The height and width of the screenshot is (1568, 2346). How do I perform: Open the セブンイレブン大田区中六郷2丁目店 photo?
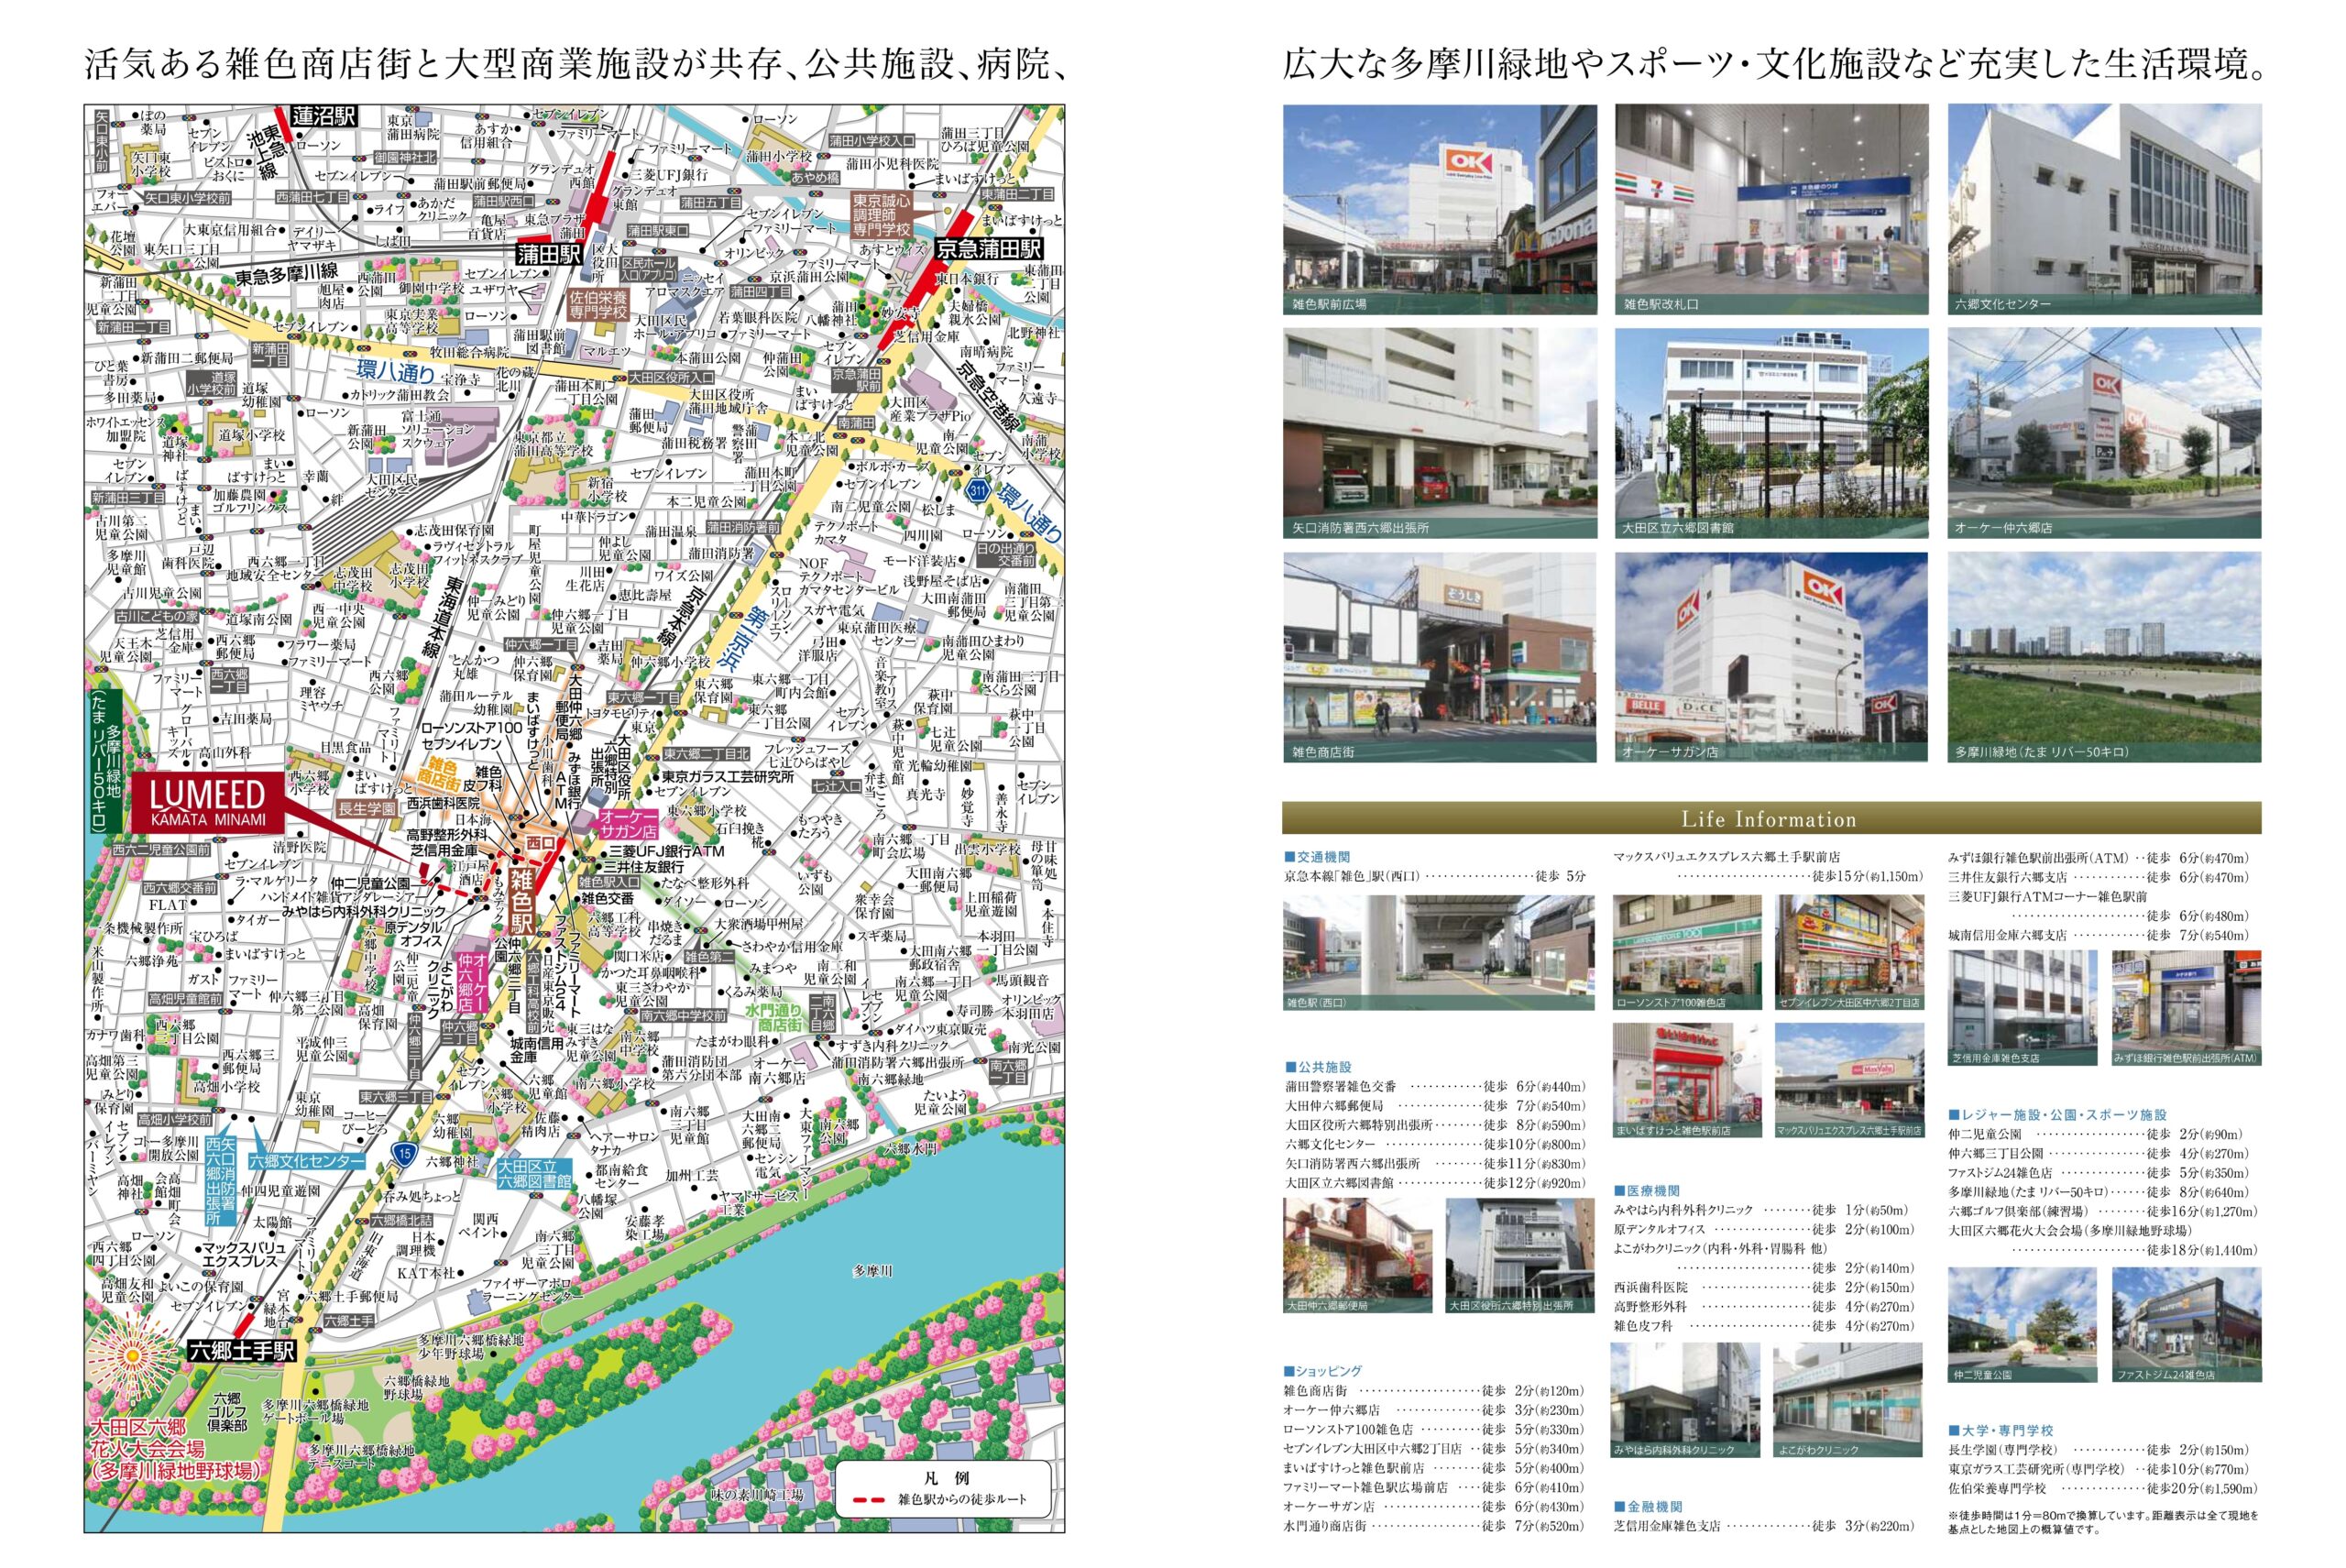click(x=1849, y=951)
